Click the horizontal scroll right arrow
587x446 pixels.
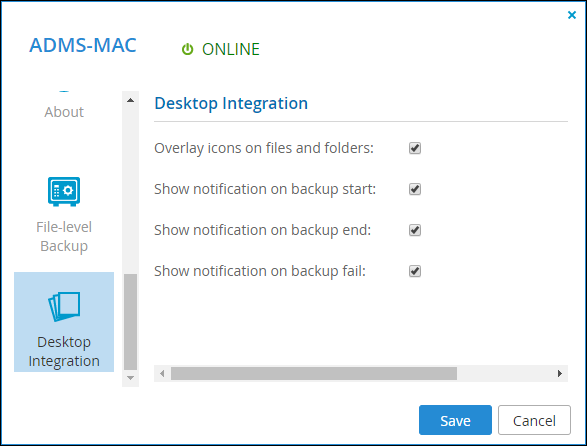point(560,373)
